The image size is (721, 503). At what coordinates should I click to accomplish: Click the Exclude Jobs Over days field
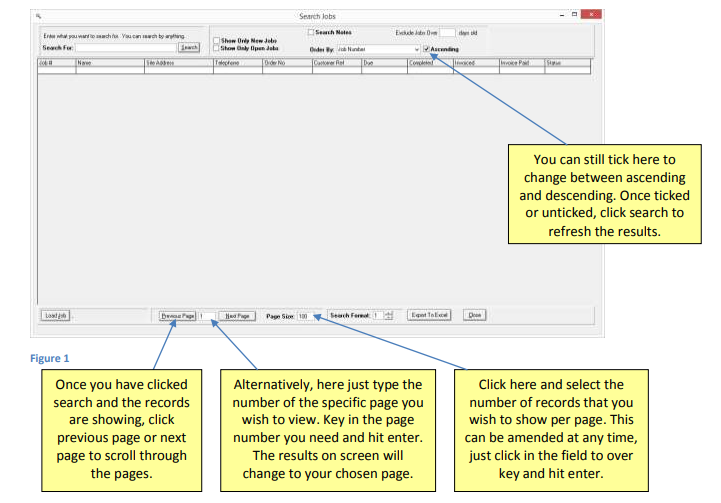click(x=447, y=32)
